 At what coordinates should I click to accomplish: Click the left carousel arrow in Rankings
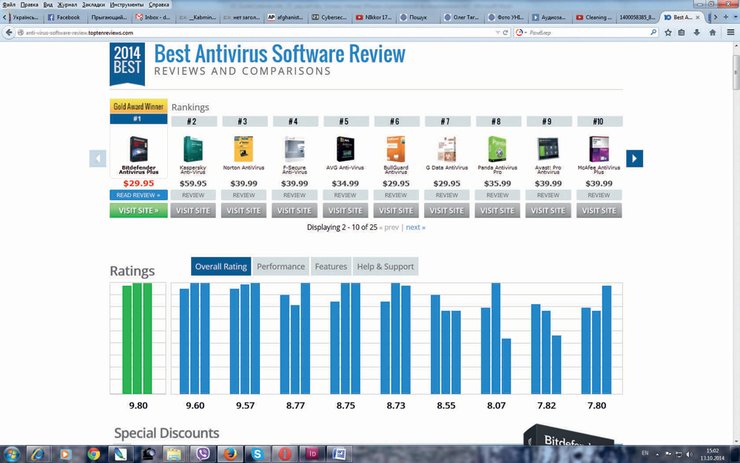pos(98,158)
